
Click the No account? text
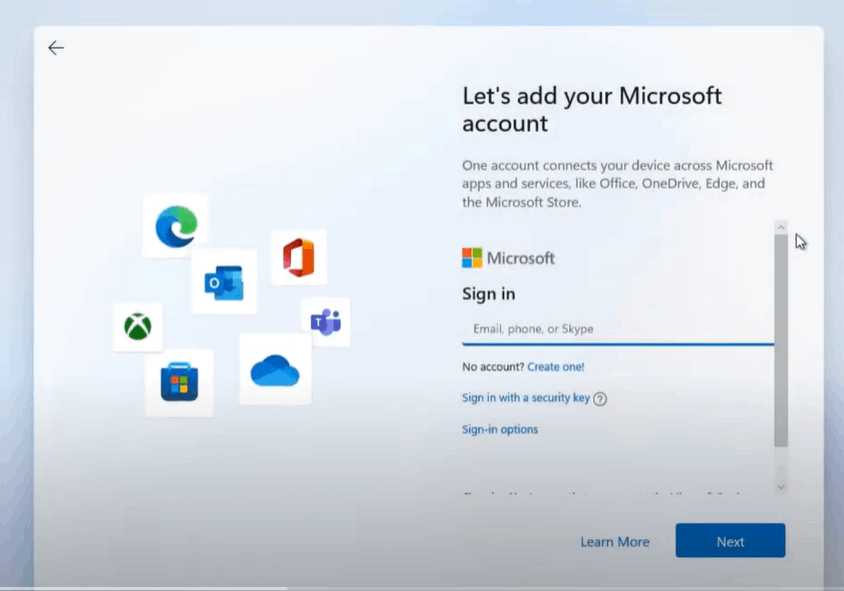[493, 367]
